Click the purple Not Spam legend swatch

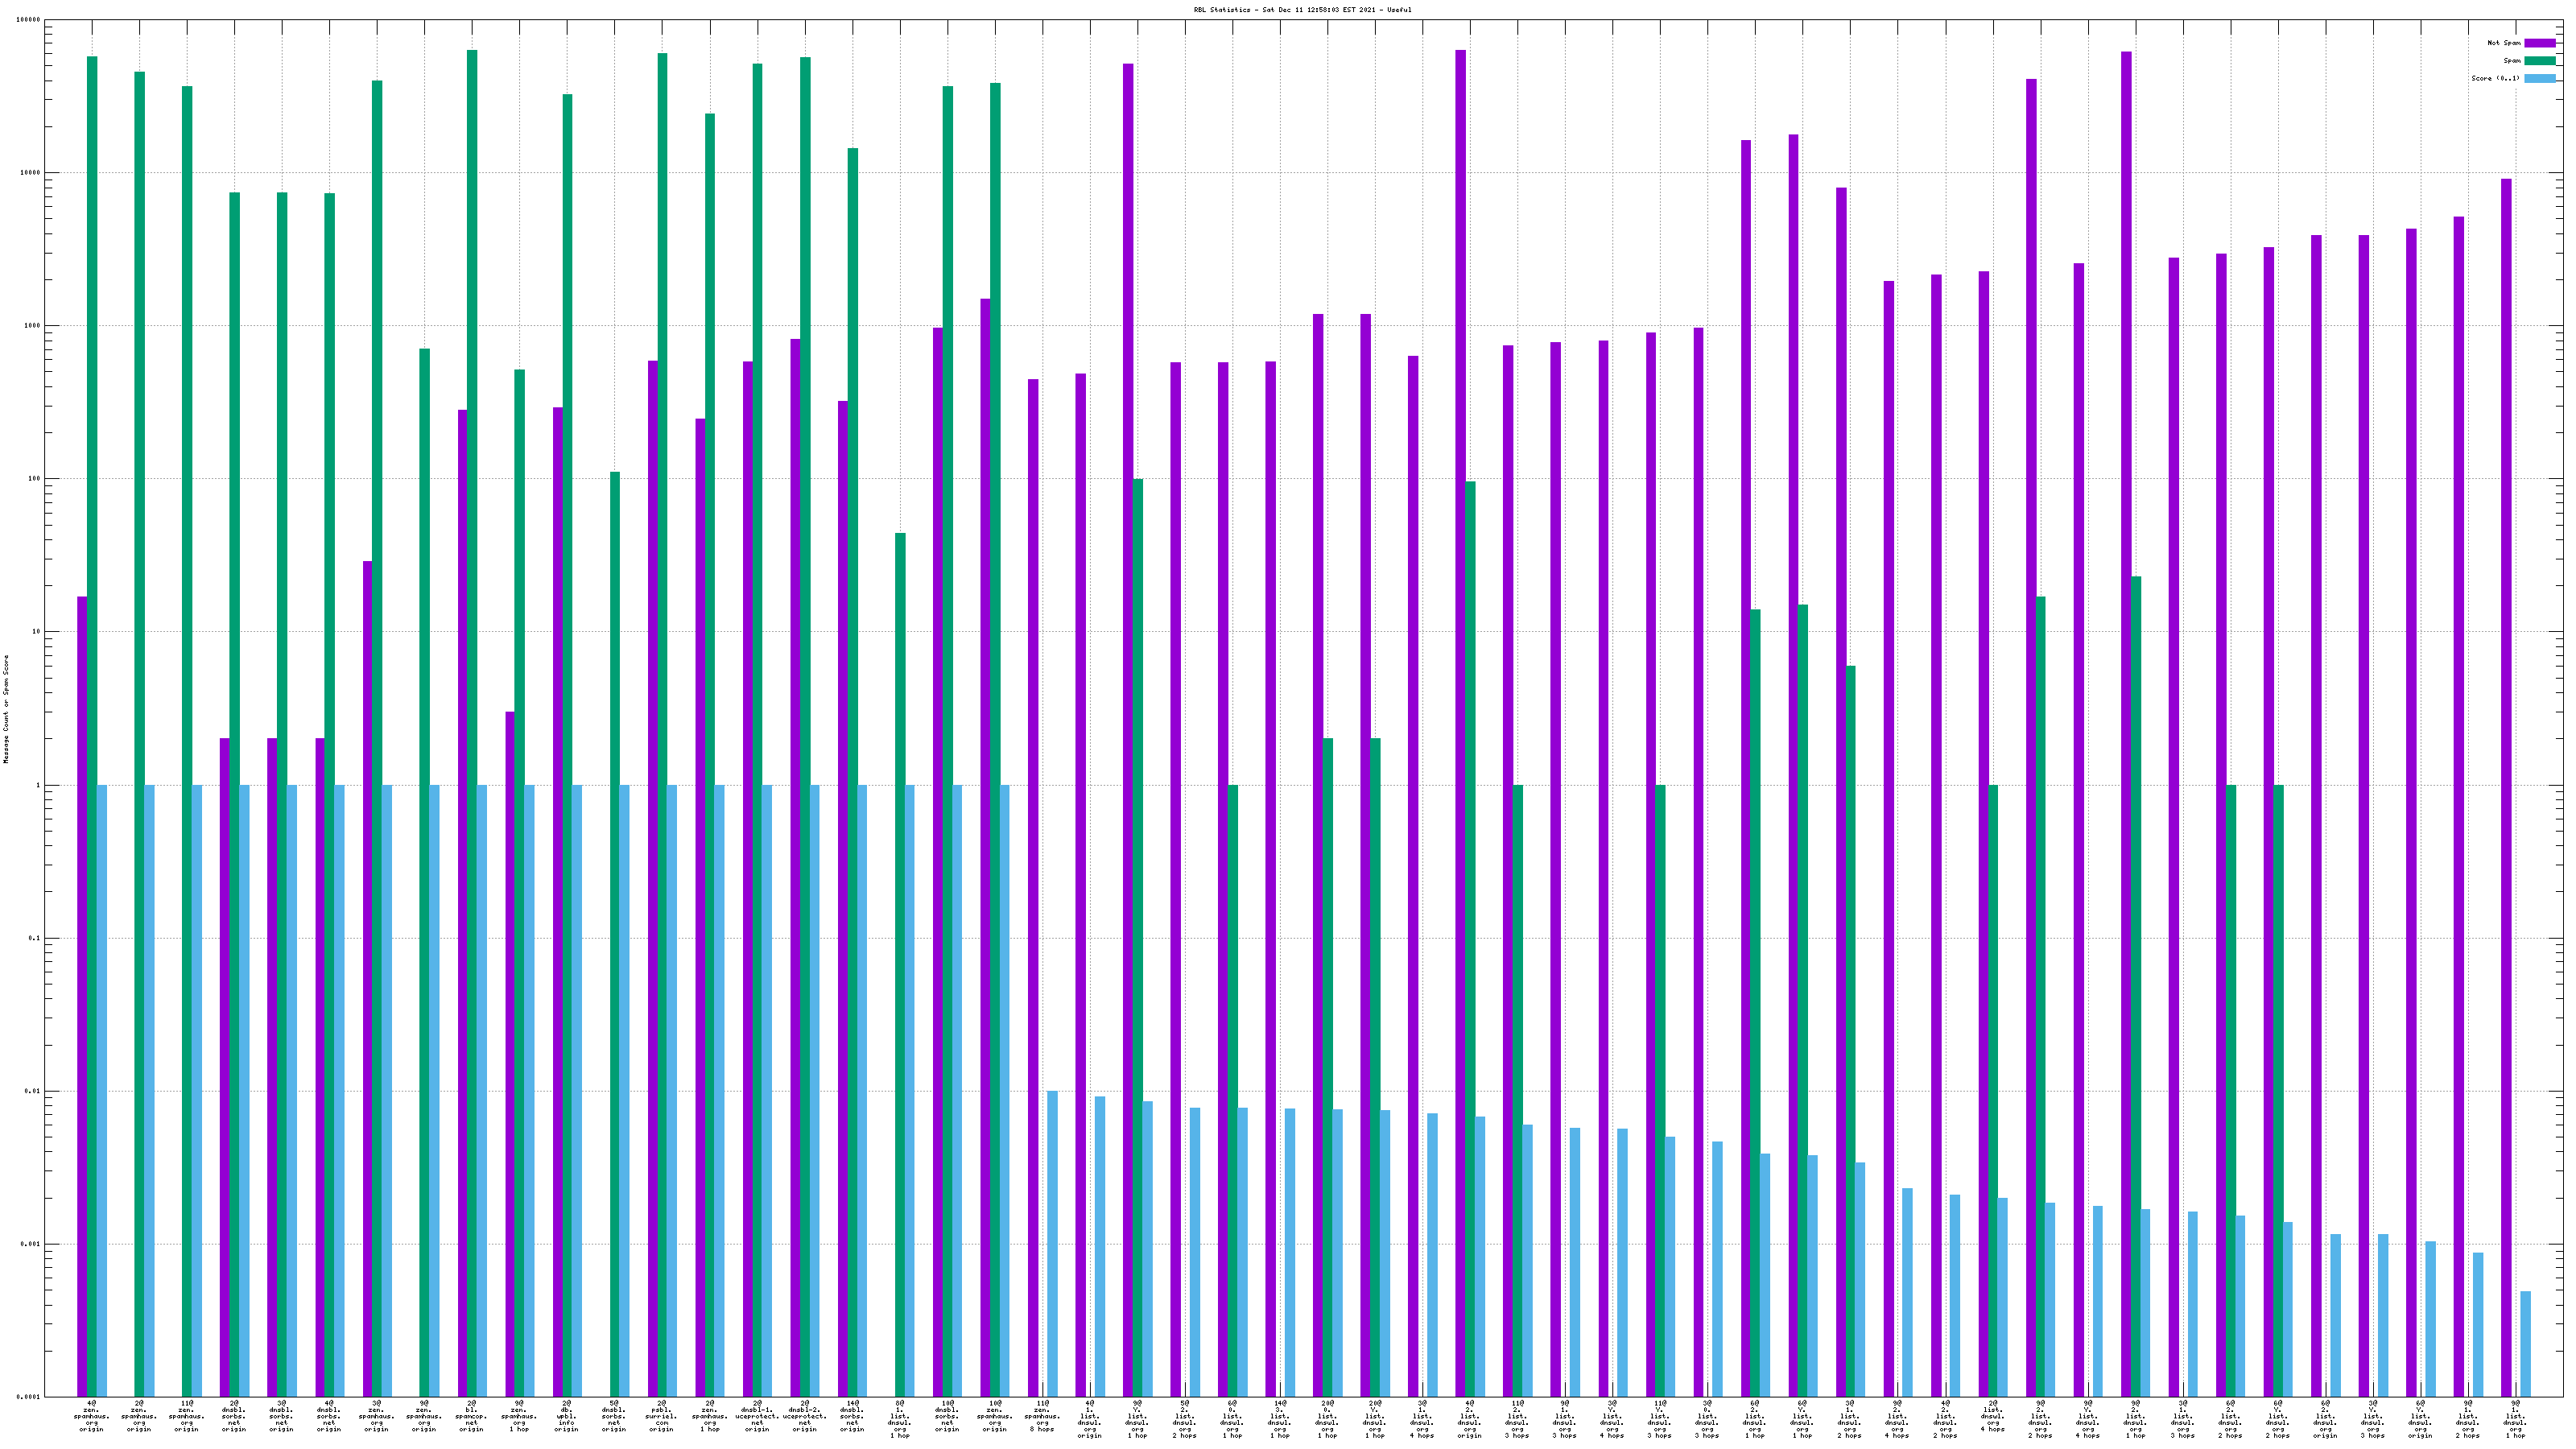coord(2539,43)
